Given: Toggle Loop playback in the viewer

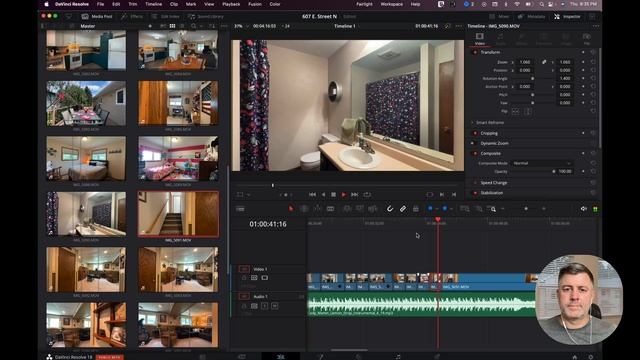Looking at the screenshot, I should click(367, 195).
